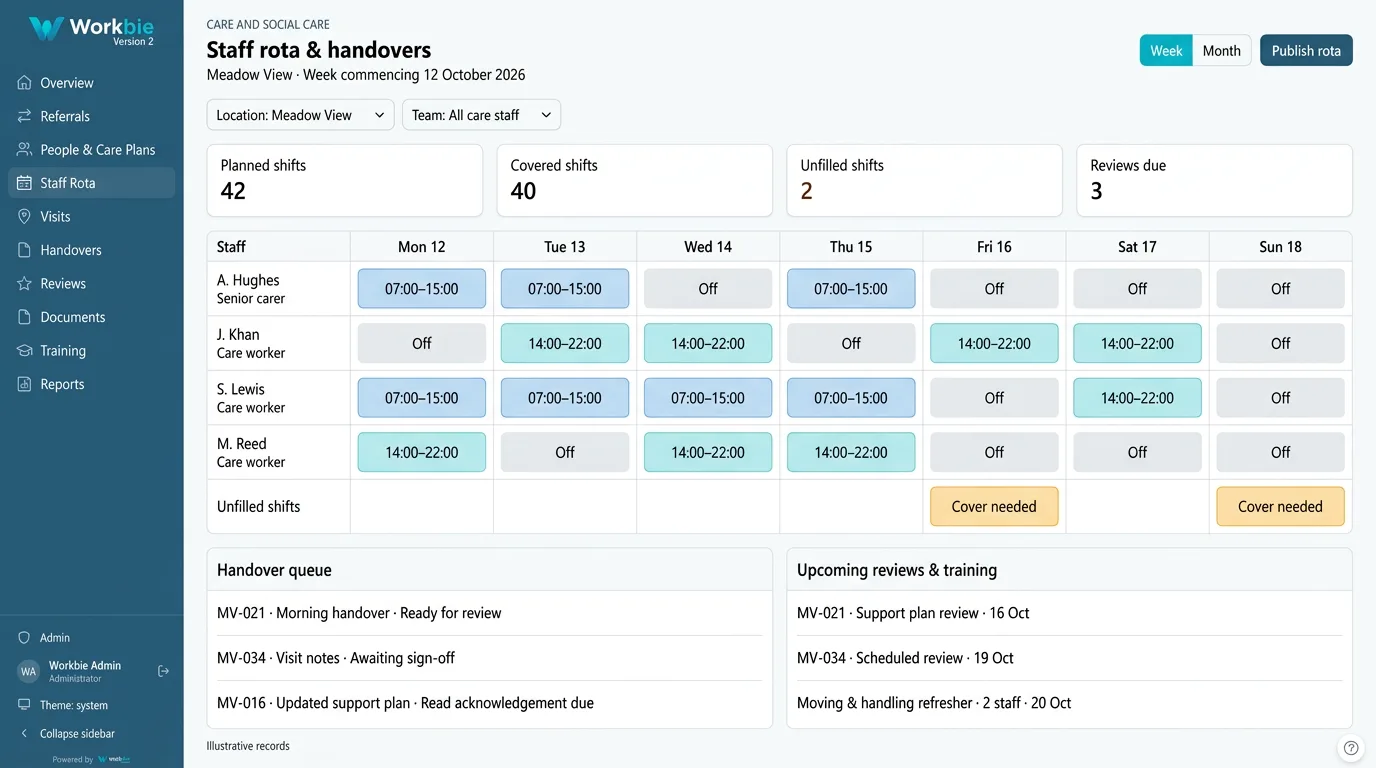Switch to Month view
The height and width of the screenshot is (768, 1376).
pos(1221,51)
